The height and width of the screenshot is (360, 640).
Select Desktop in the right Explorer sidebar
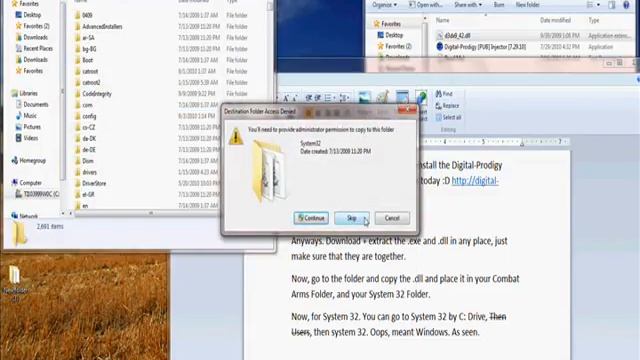pos(390,35)
